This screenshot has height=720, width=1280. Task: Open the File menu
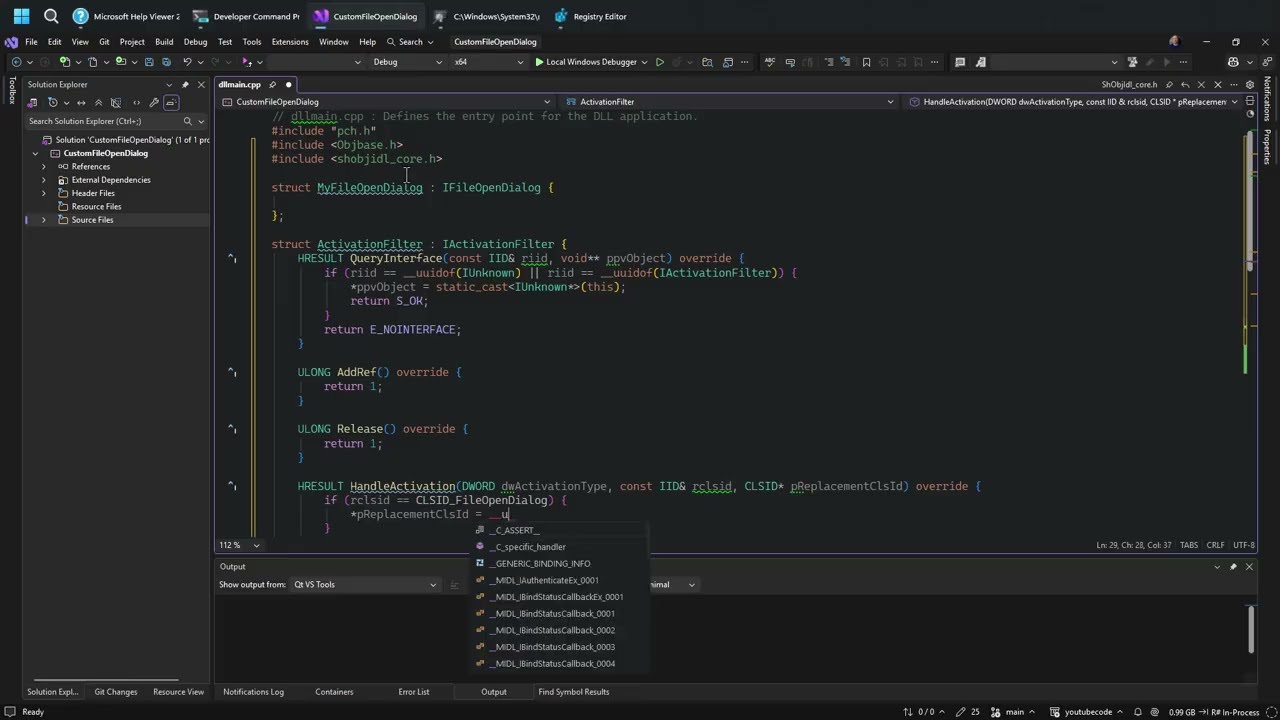click(31, 42)
